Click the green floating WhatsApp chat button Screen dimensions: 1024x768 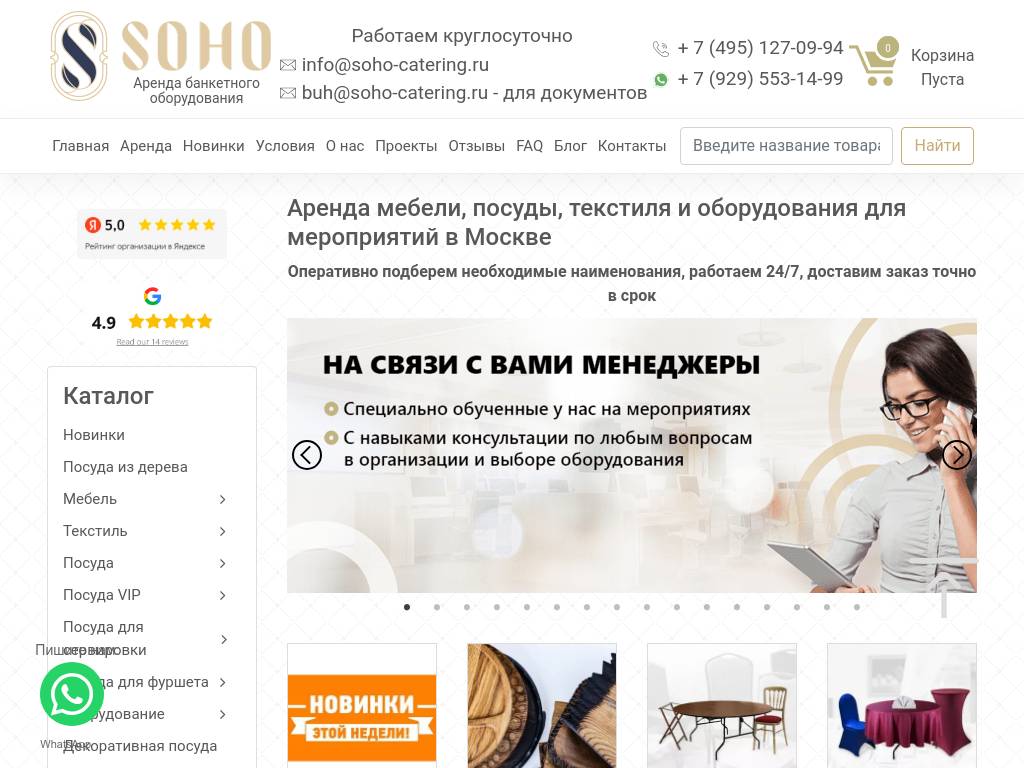click(72, 694)
